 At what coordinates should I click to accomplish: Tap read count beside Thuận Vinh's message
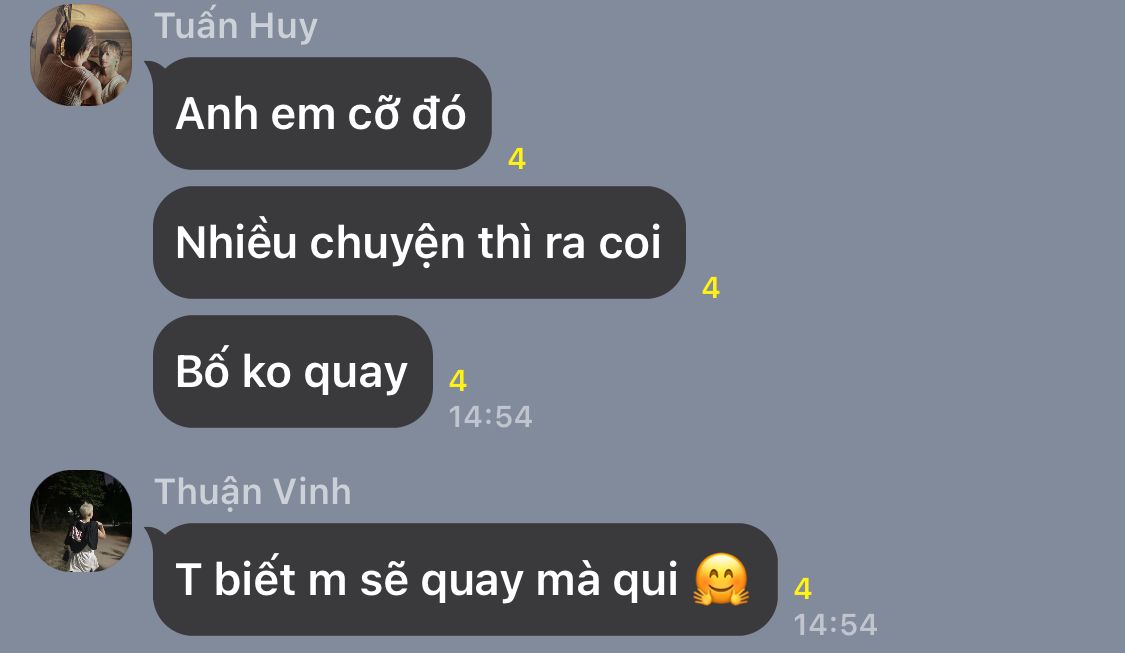point(803,588)
